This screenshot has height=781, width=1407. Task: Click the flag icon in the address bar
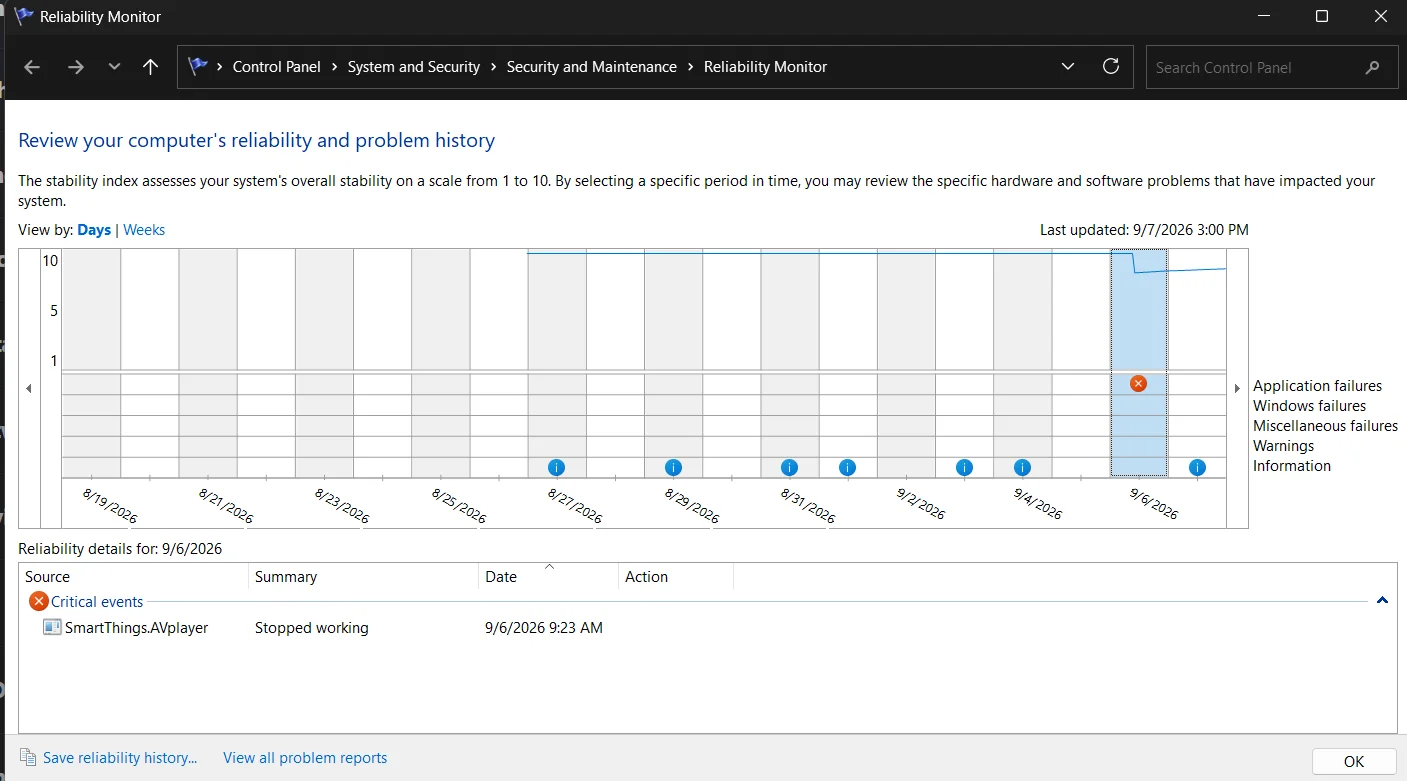pyautogui.click(x=198, y=67)
